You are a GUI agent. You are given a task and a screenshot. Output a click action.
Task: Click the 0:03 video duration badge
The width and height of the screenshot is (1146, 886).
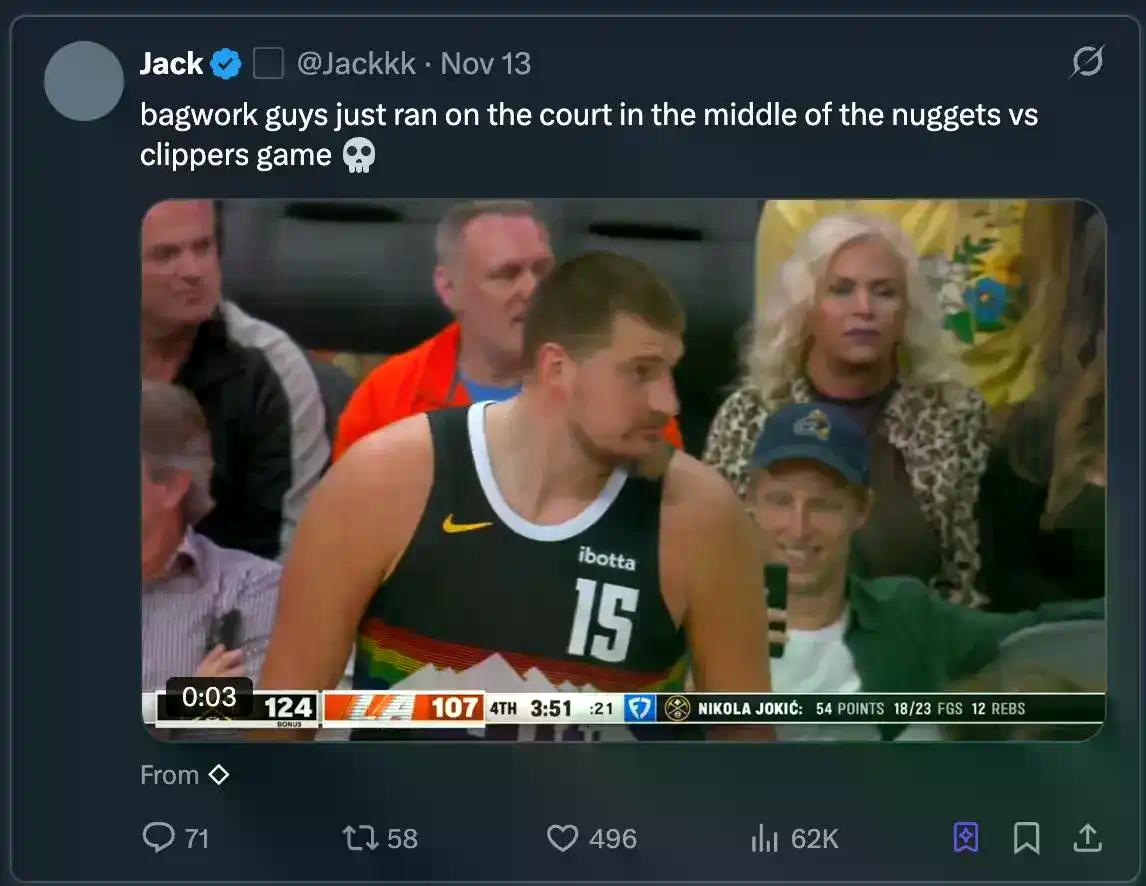tap(209, 697)
